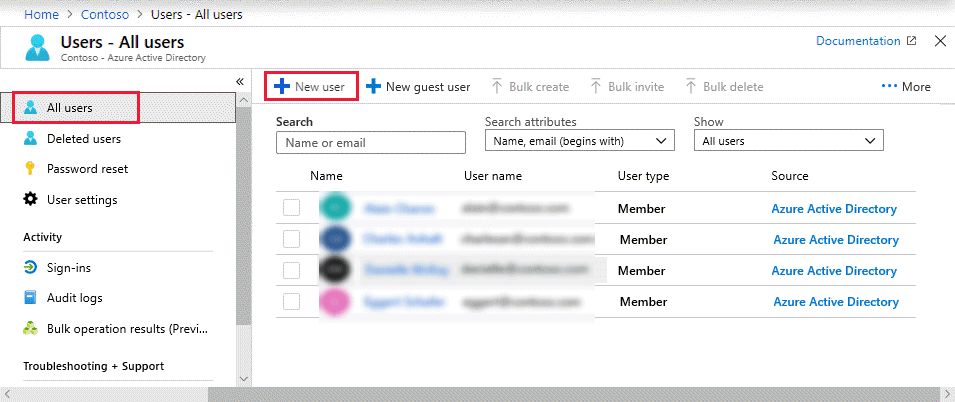The height and width of the screenshot is (402, 955).
Task: Collapse the left sidebar with double chevron
Action: 240,81
